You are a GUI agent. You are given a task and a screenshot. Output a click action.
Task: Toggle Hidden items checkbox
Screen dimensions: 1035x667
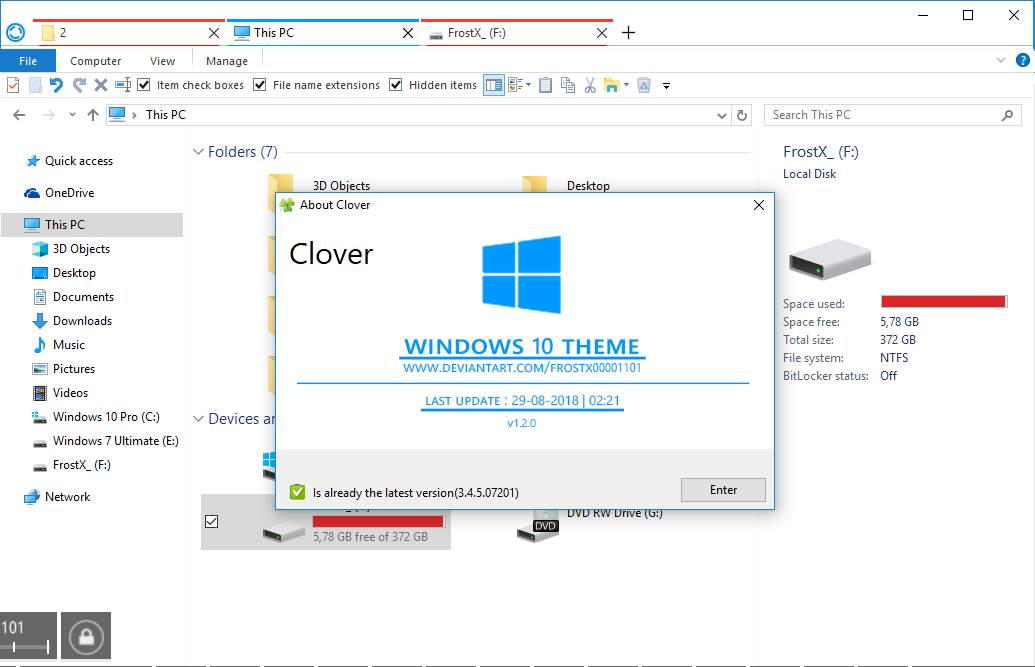click(396, 85)
